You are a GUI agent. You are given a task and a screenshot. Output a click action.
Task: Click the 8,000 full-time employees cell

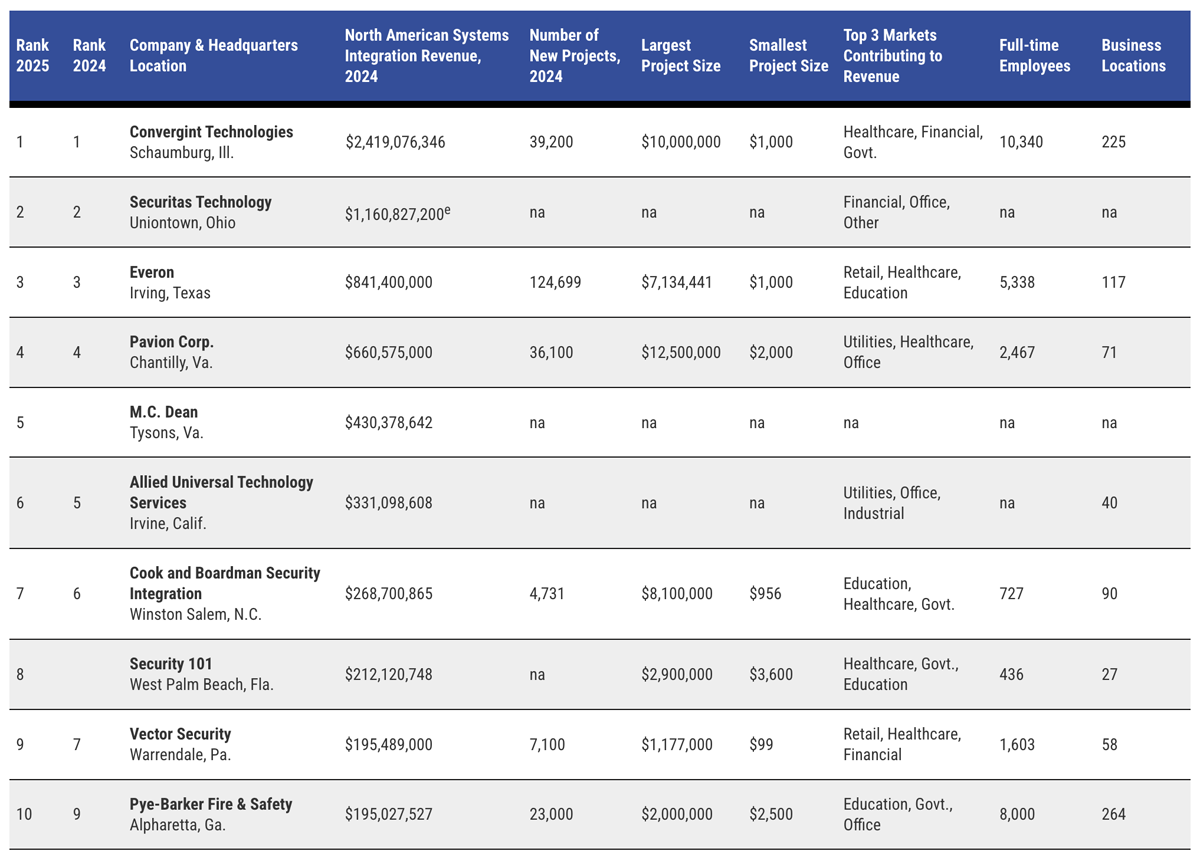pos(1018,815)
